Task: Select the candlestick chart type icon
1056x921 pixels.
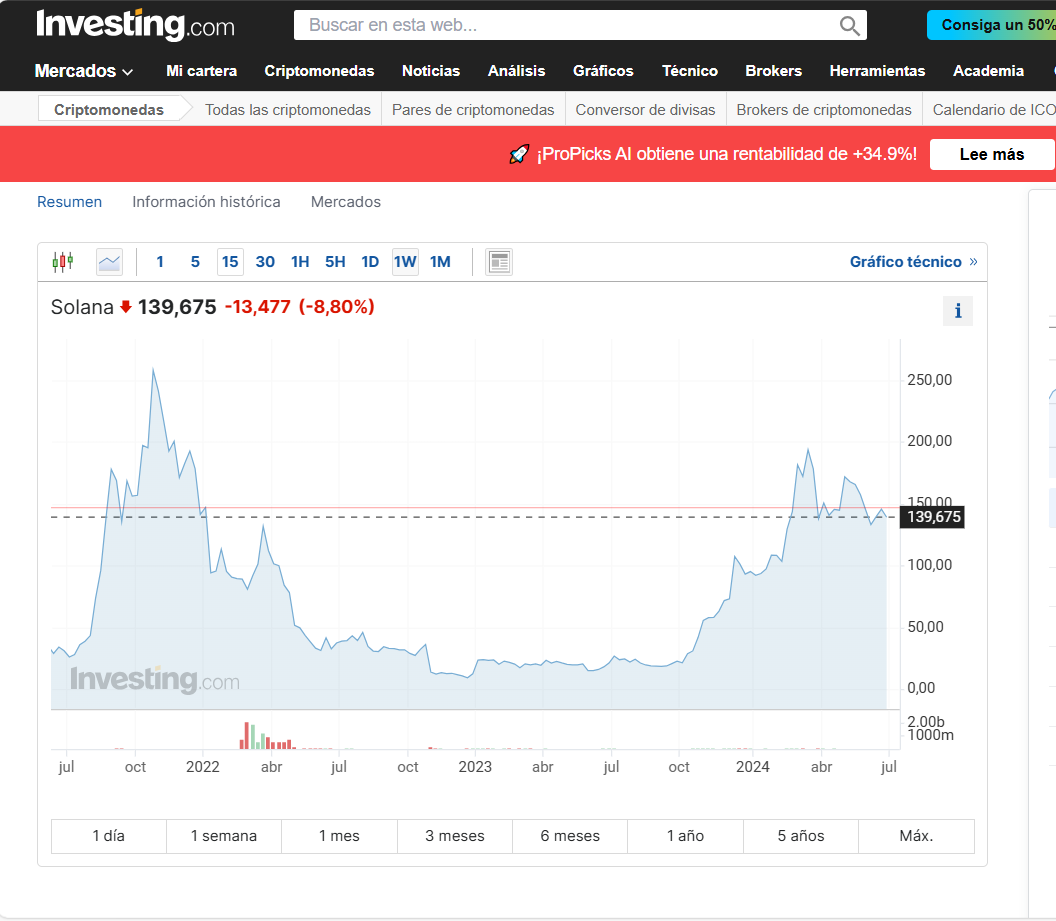Action: [x=63, y=262]
